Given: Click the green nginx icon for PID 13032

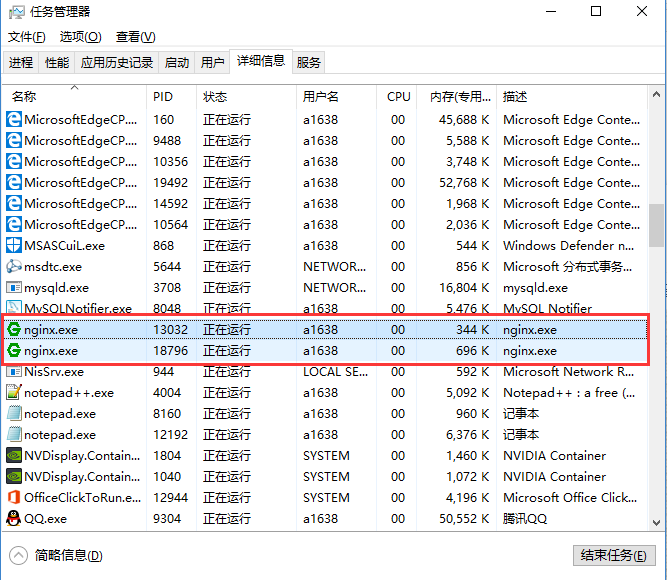Looking at the screenshot, I should tap(14, 329).
